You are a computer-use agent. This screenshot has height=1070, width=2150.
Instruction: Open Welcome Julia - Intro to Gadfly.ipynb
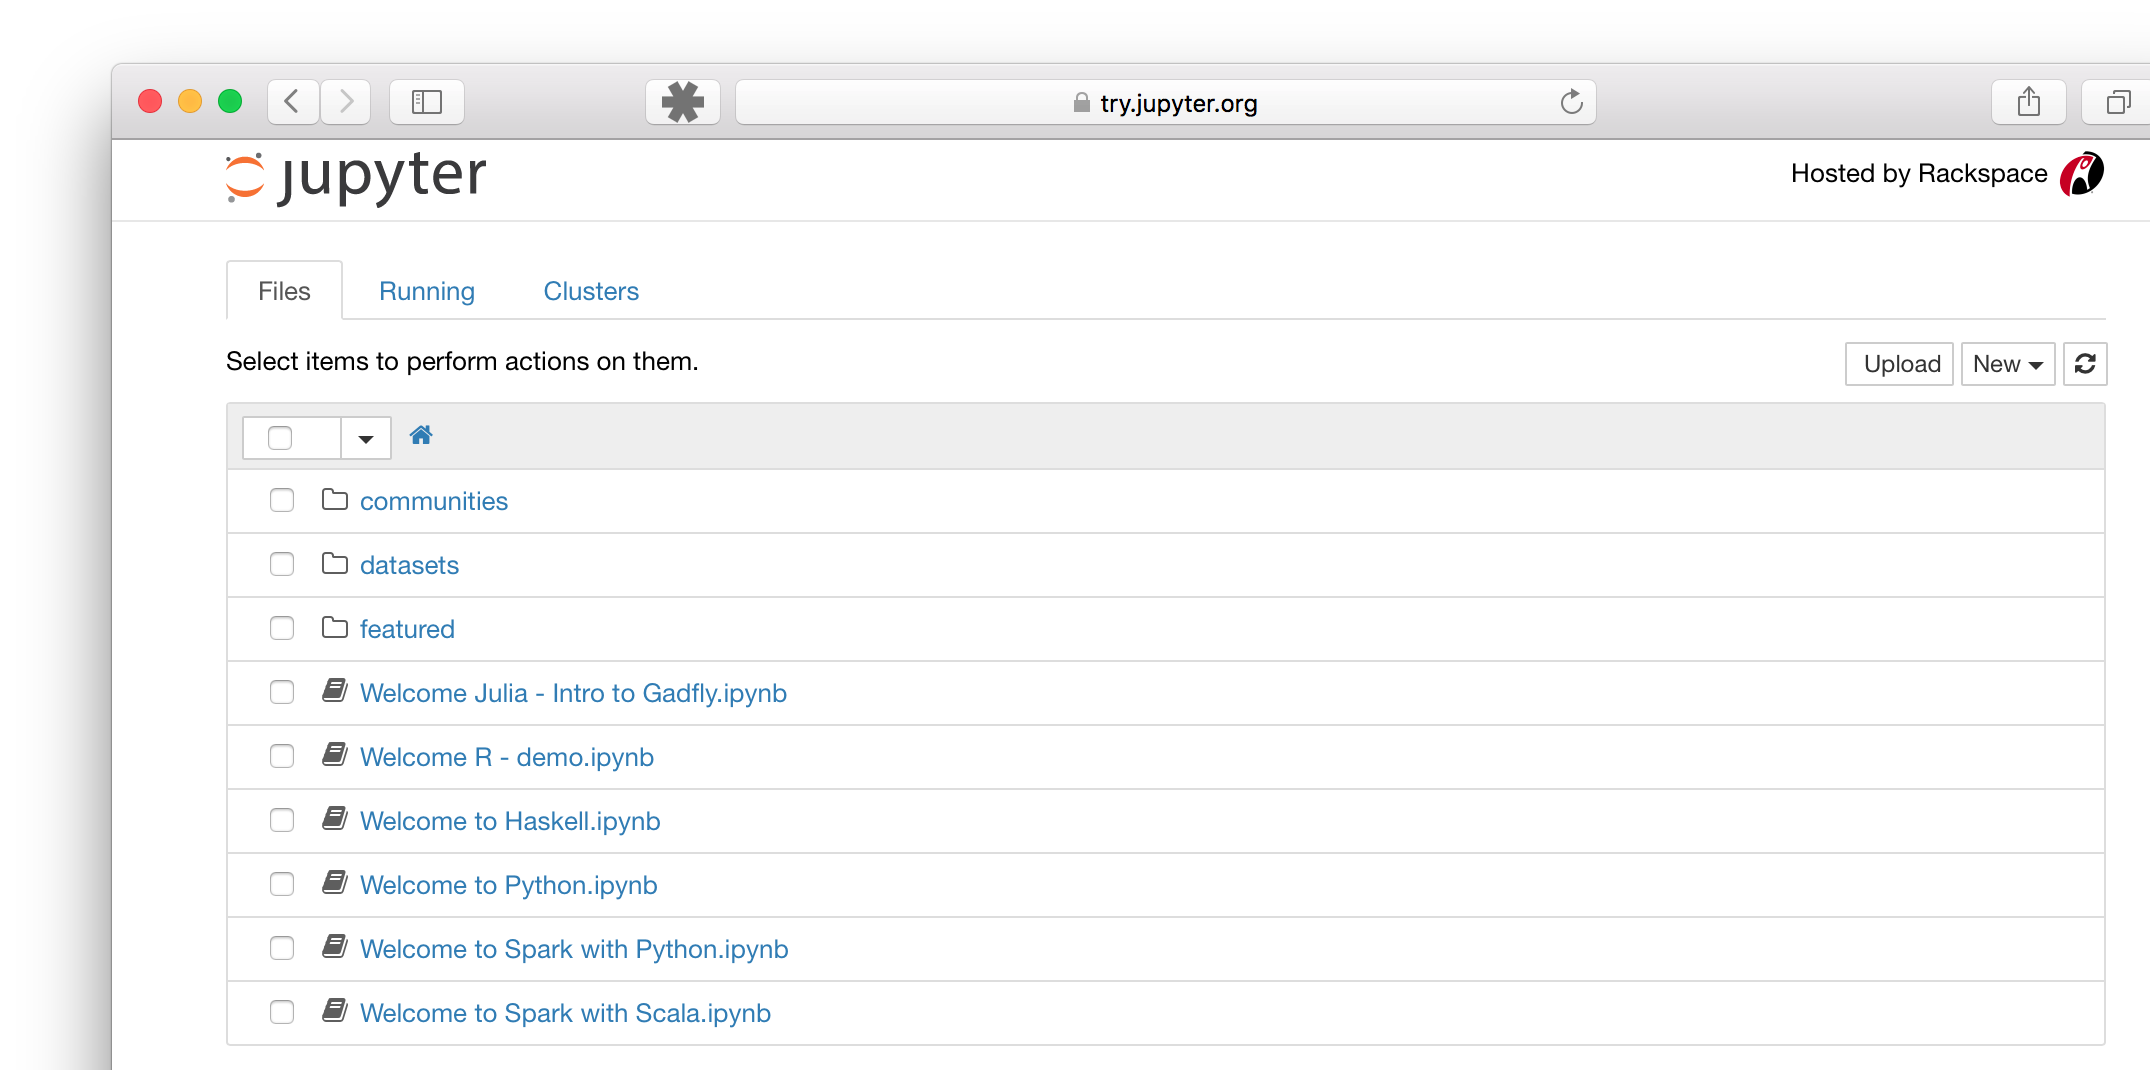point(573,693)
